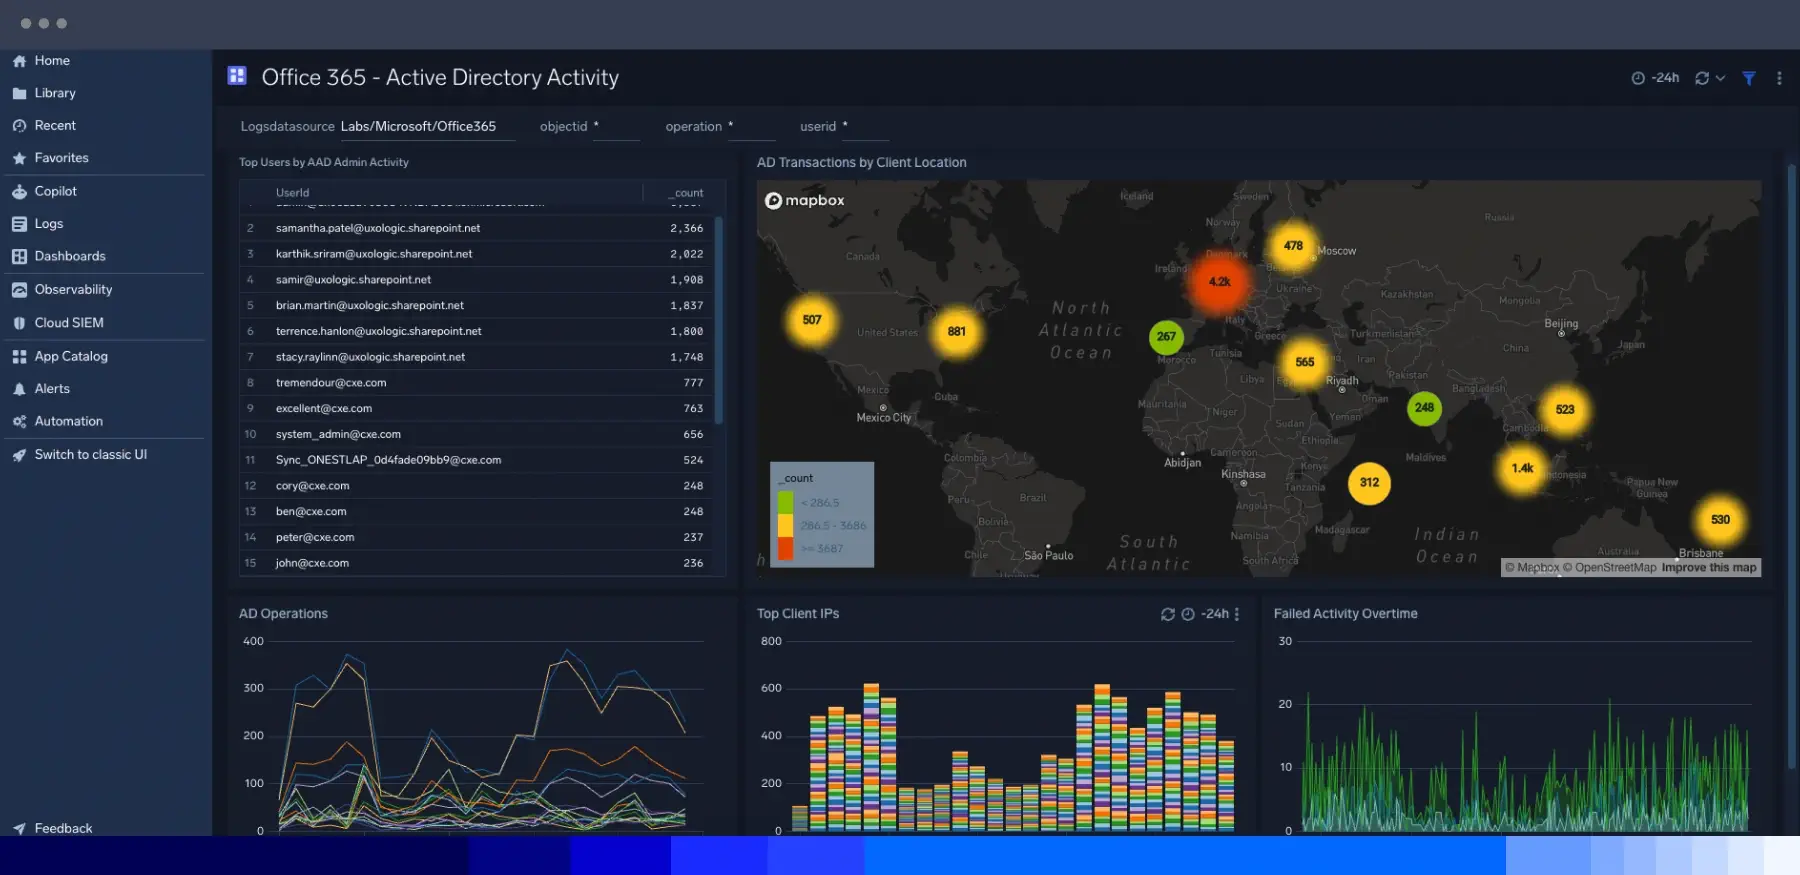This screenshot has width=1800, height=875.
Task: Click the dashboard page vertical scrollbar
Action: pos(1792,465)
